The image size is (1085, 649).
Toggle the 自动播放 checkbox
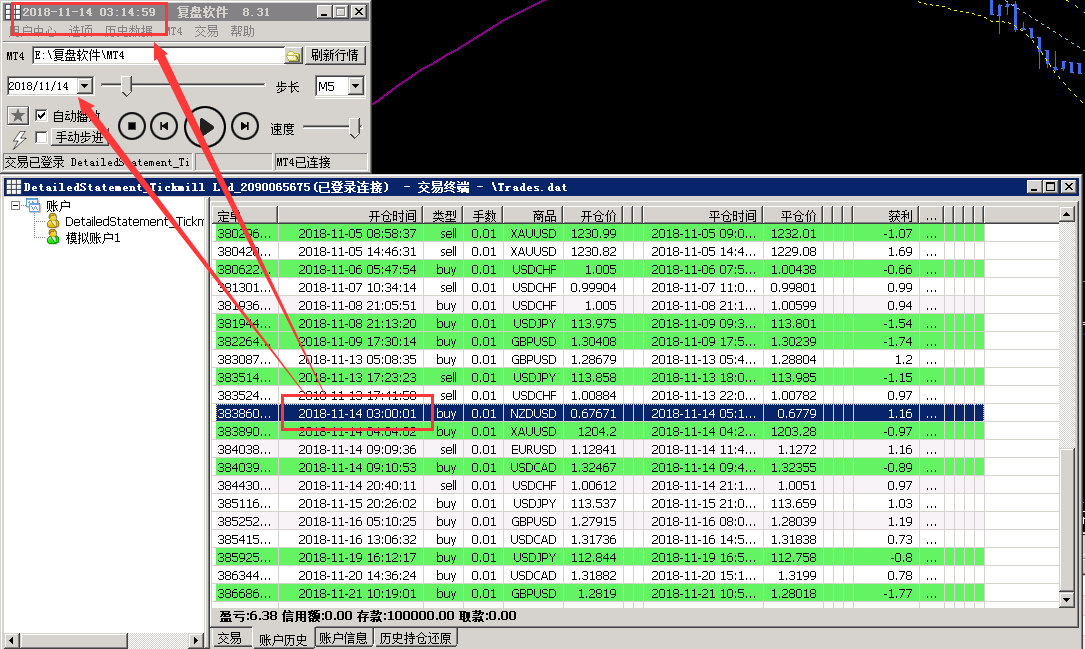tap(41, 116)
